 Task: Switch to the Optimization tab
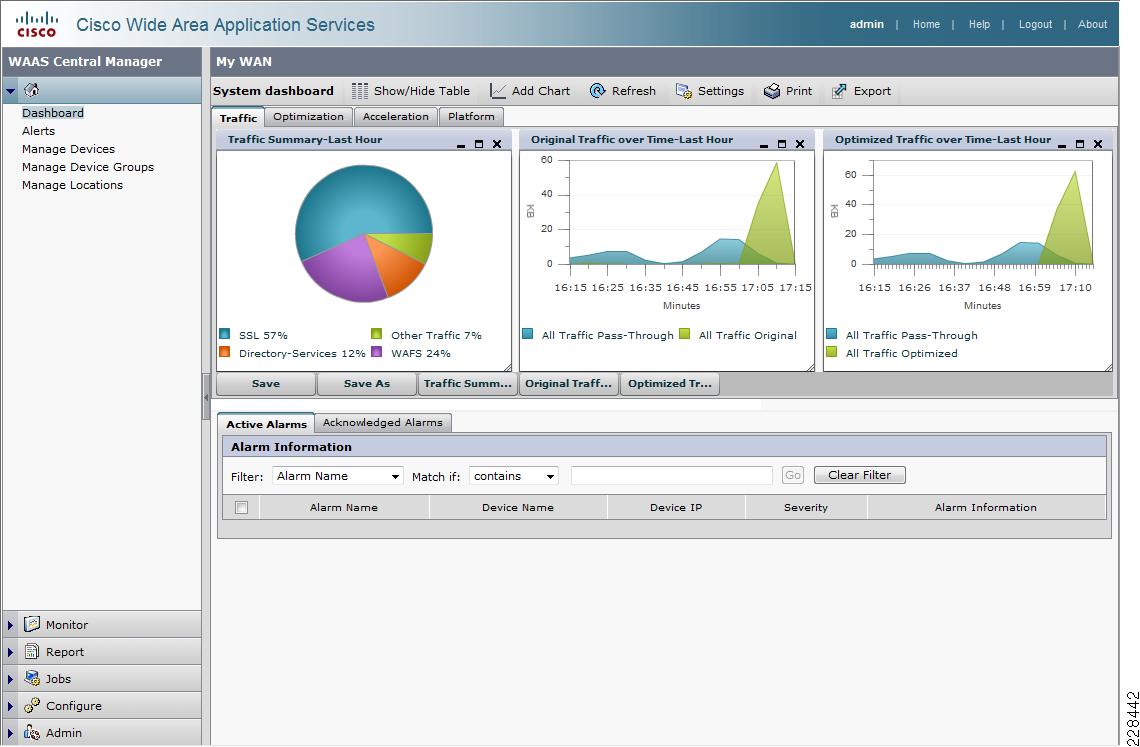coord(308,116)
